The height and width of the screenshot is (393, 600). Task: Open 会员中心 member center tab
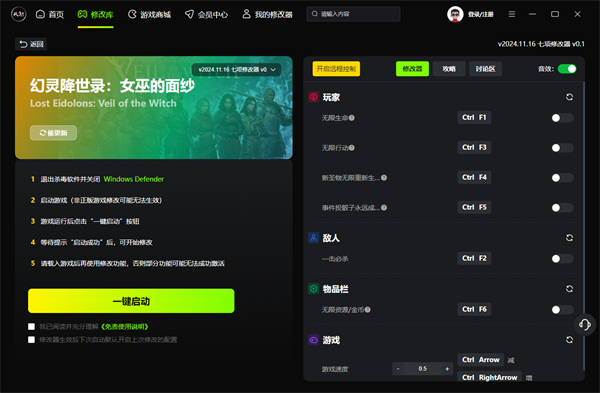click(206, 15)
